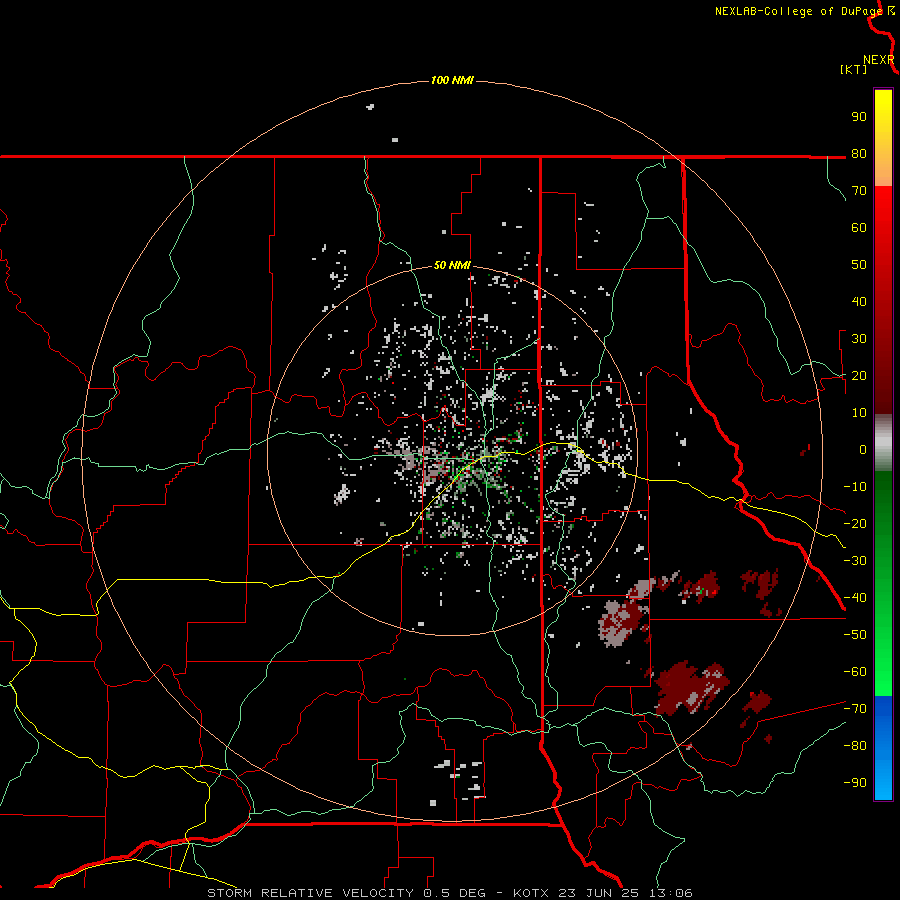Click the -40 knot scale label
Screen dimensions: 900x900
855,598
